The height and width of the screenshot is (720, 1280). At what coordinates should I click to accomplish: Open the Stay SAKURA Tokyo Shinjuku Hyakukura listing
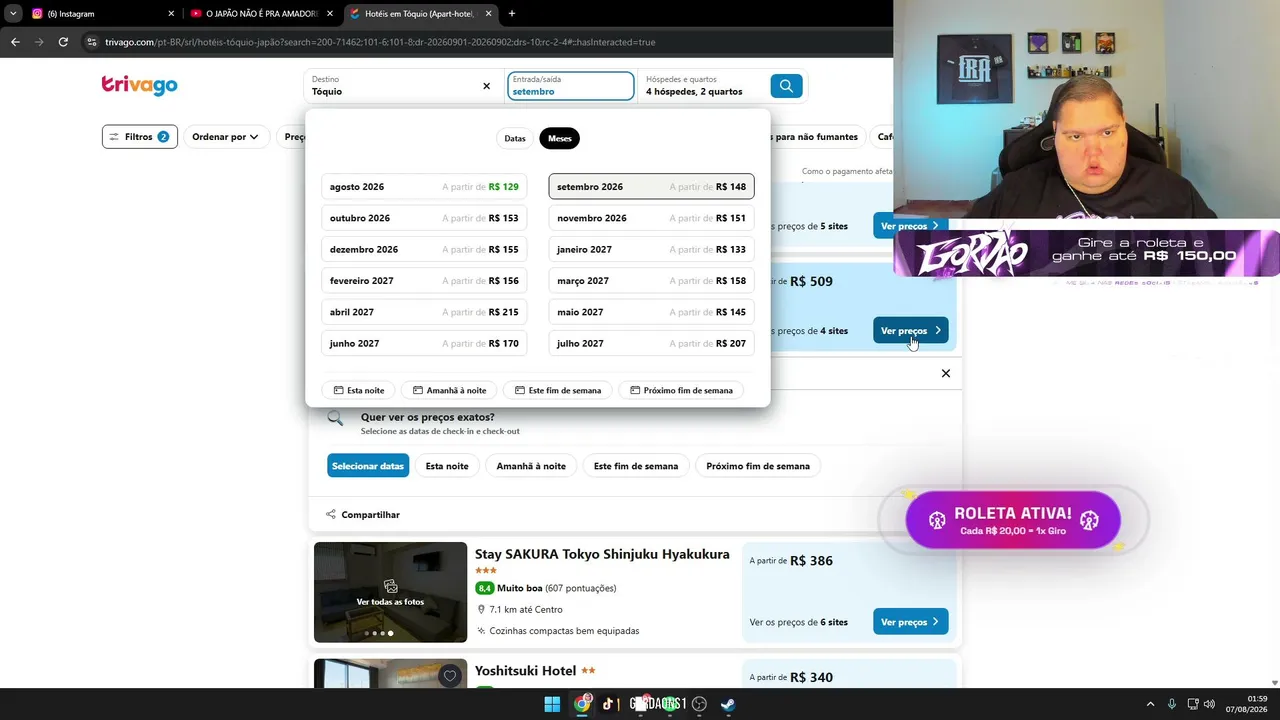coord(602,554)
